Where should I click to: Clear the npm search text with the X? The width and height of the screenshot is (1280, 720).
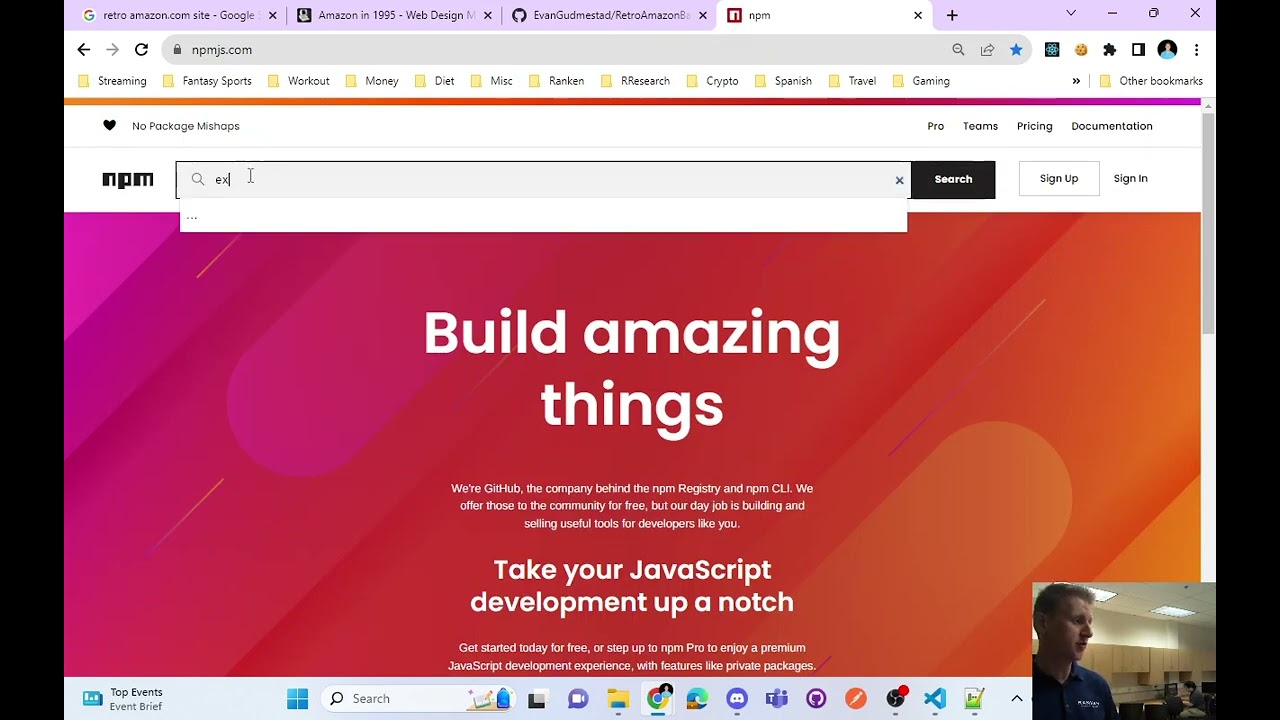click(x=899, y=180)
